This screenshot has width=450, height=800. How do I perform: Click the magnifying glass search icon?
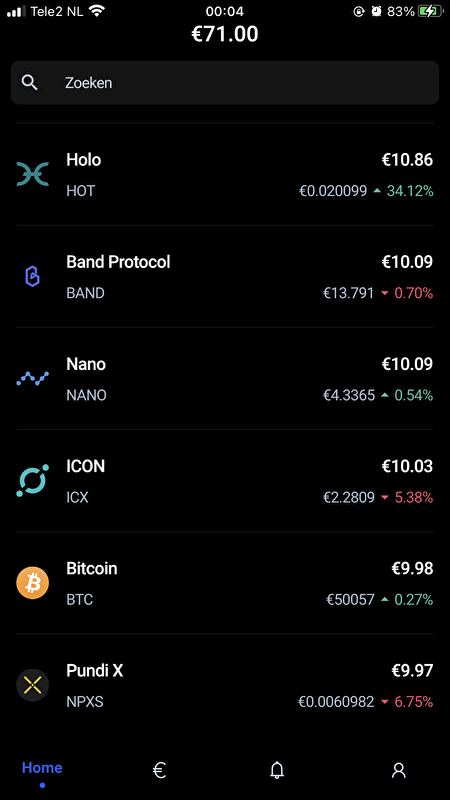pyautogui.click(x=30, y=83)
